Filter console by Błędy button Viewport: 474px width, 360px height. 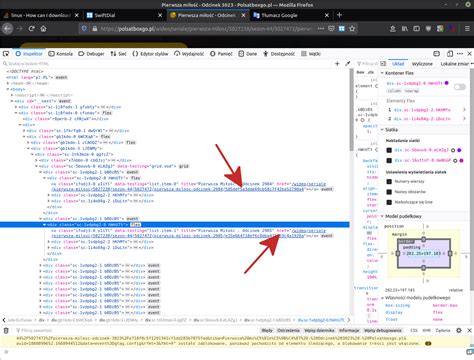point(267,330)
